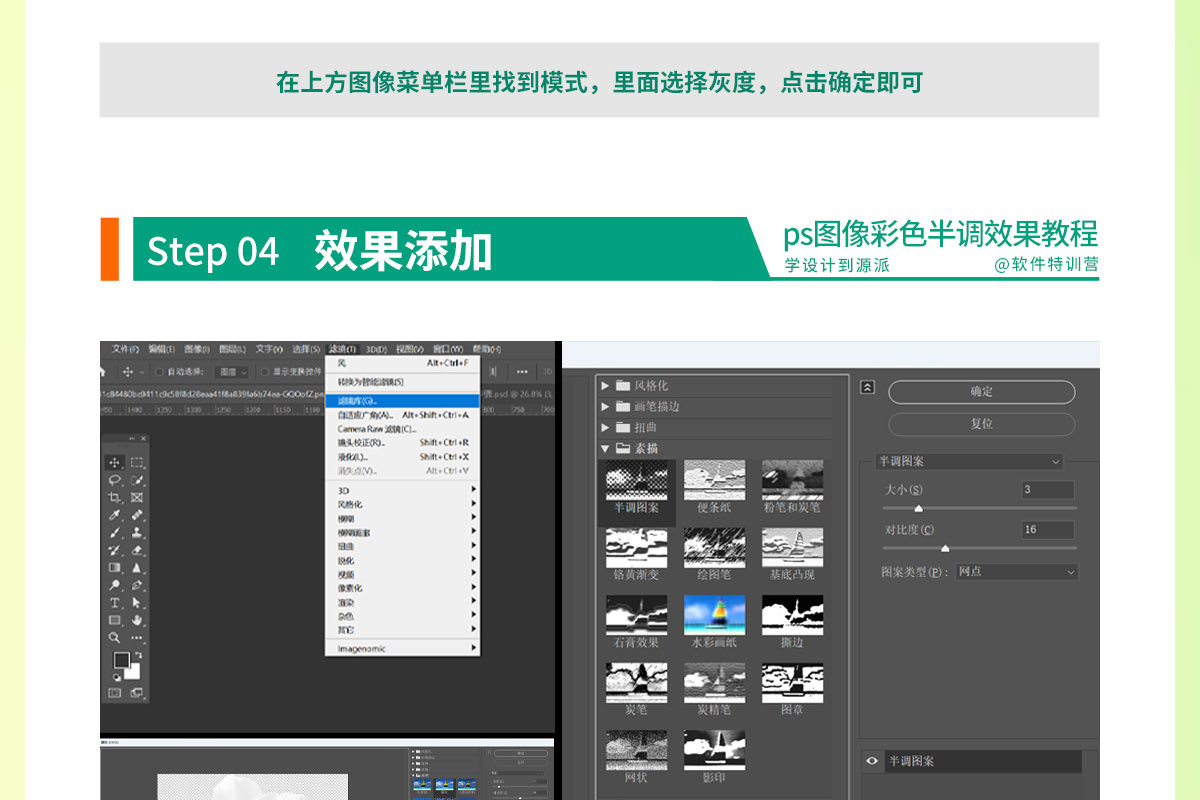
Task: Select the Rectangular Marquee tool
Action: [x=137, y=462]
